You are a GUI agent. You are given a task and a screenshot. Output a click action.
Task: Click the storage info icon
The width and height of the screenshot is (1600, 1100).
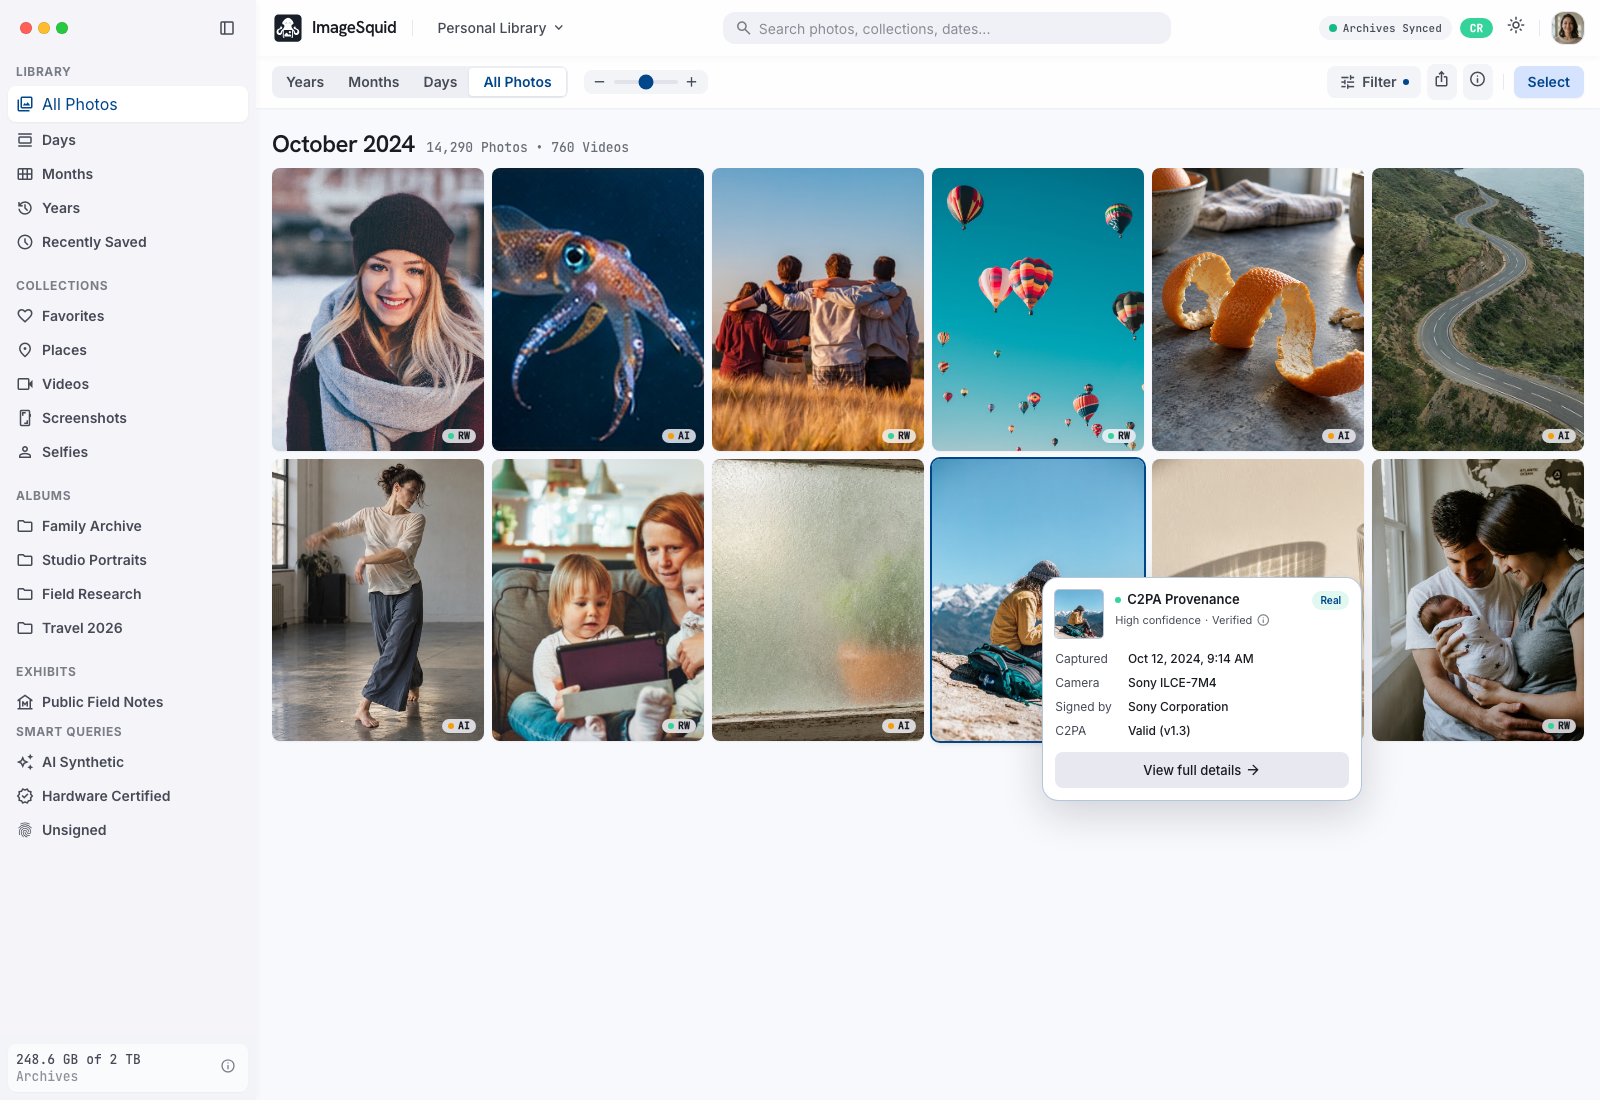tap(228, 1066)
